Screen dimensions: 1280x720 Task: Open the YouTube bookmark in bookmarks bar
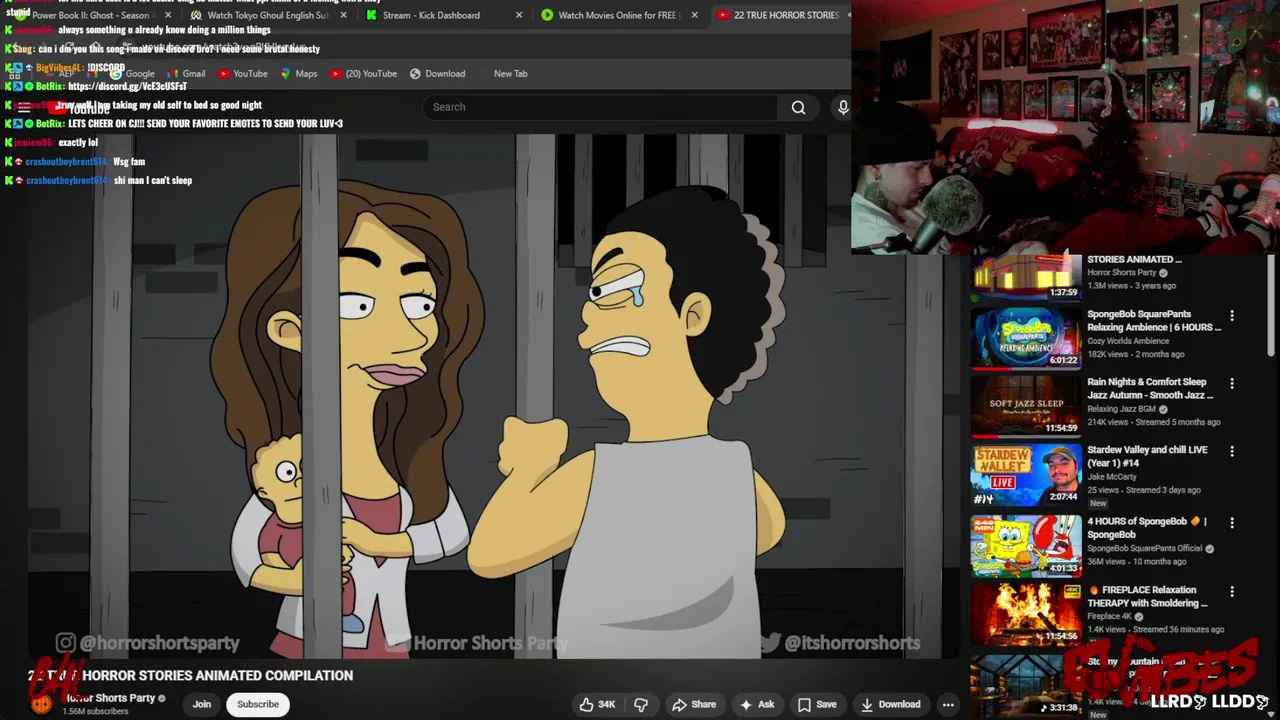pos(242,73)
